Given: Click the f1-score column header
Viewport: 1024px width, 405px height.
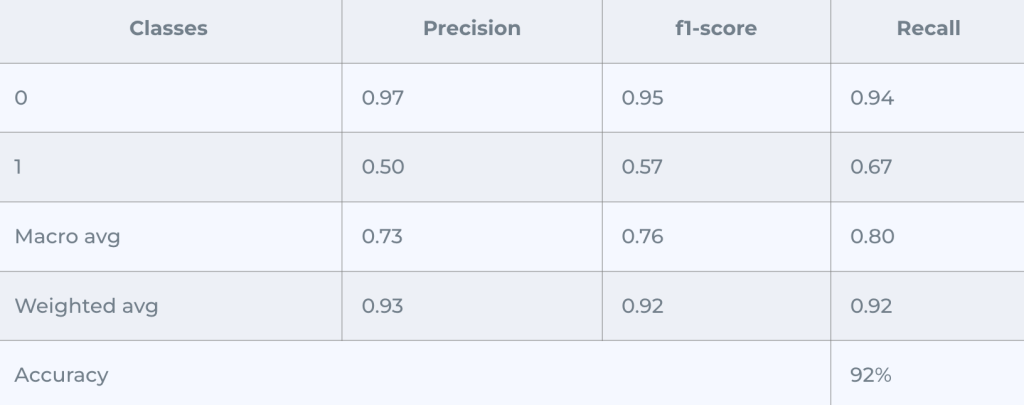Looking at the screenshot, I should point(715,29).
